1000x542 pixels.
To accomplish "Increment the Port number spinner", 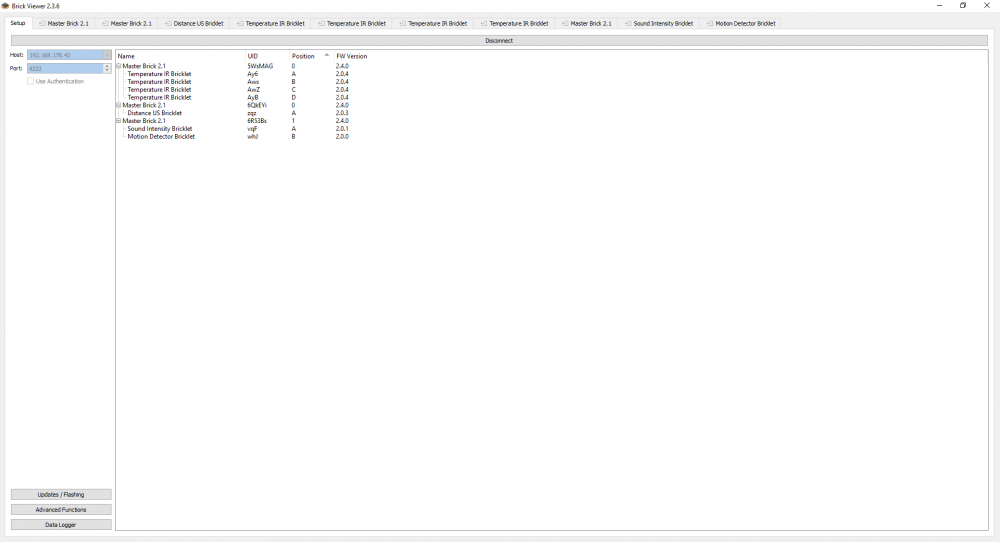I will pos(107,66).
